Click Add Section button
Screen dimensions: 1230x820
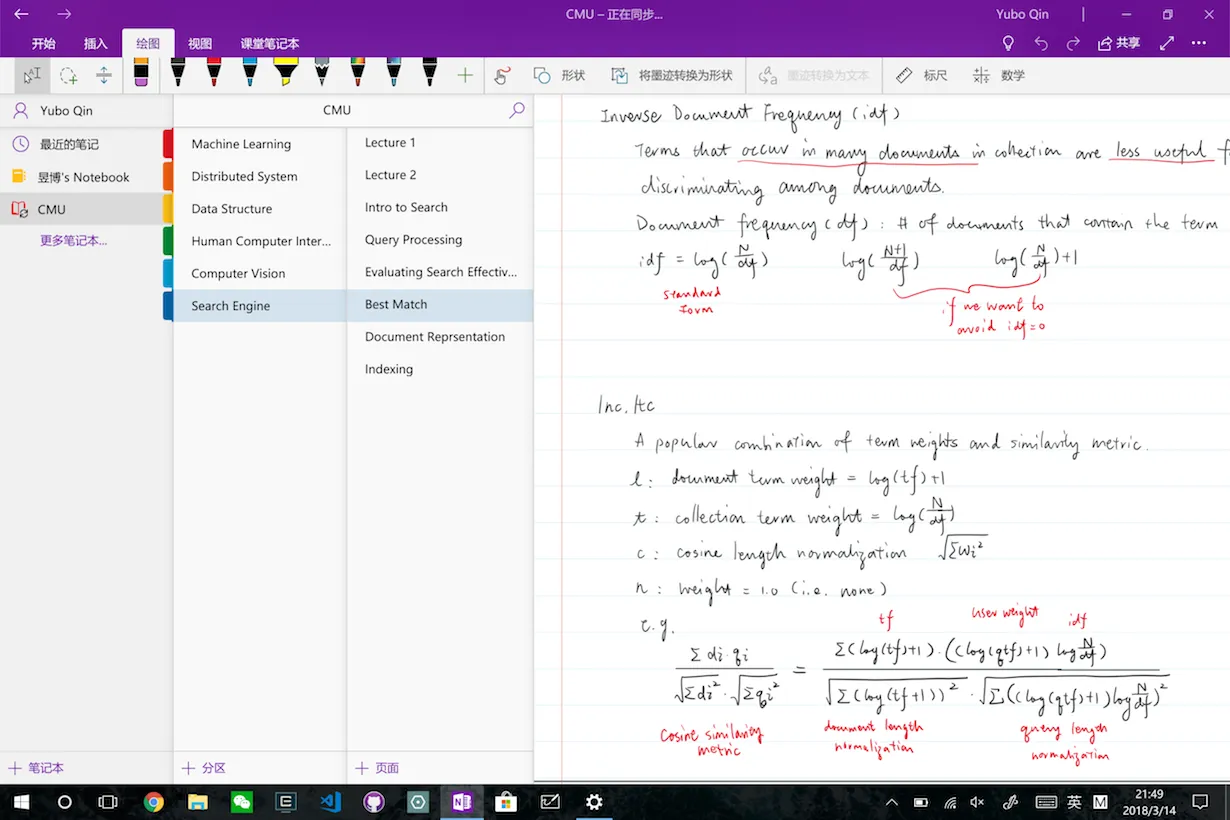pyautogui.click(x=203, y=768)
